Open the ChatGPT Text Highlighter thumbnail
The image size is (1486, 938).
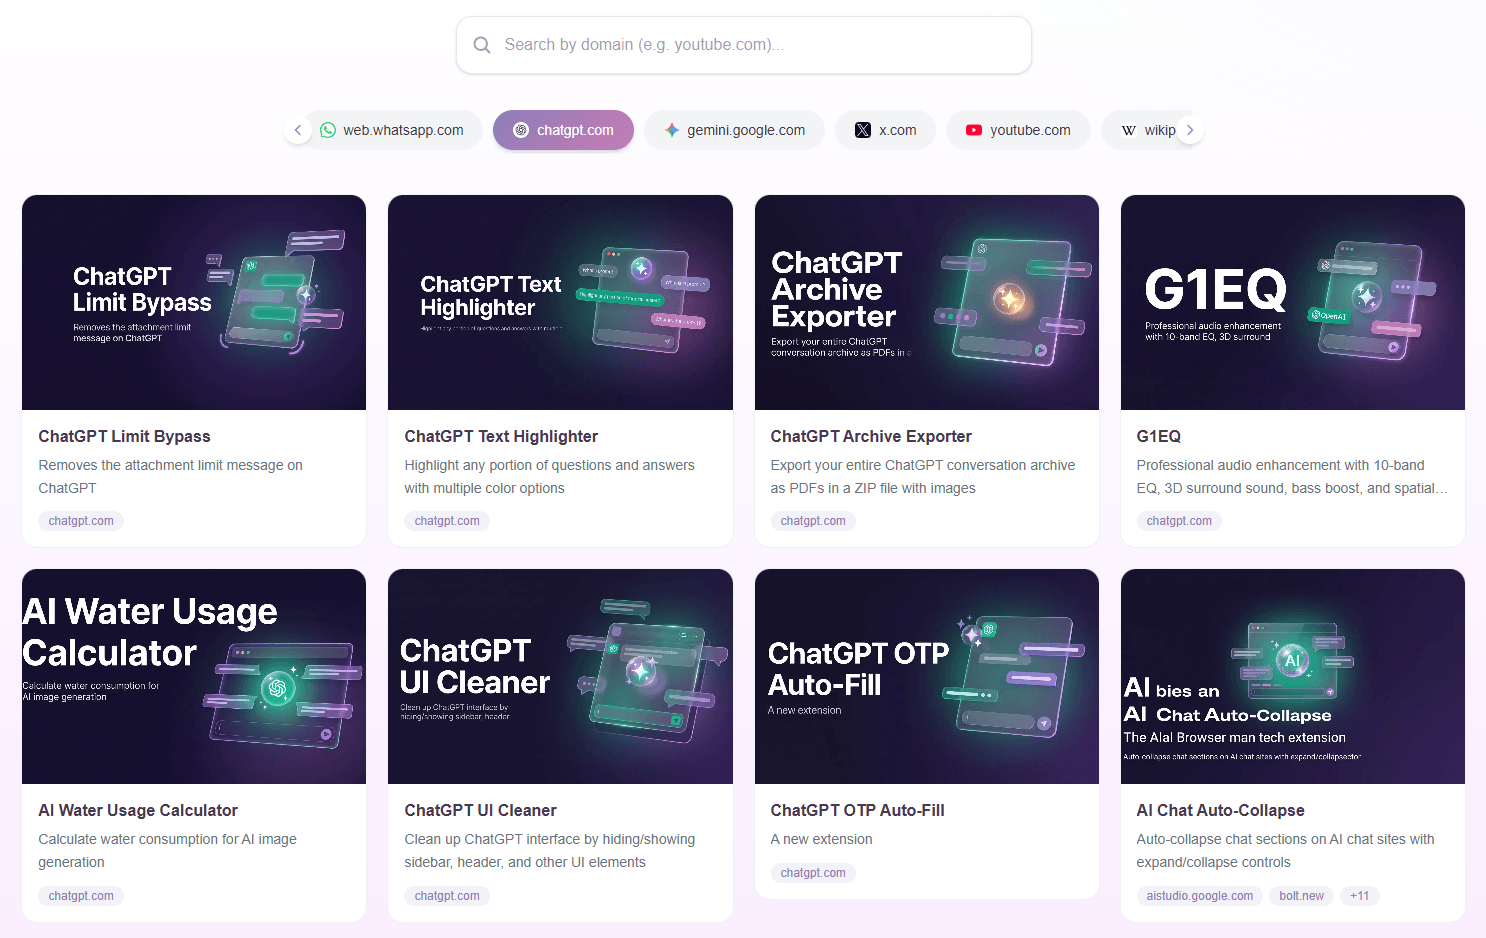[x=560, y=302]
